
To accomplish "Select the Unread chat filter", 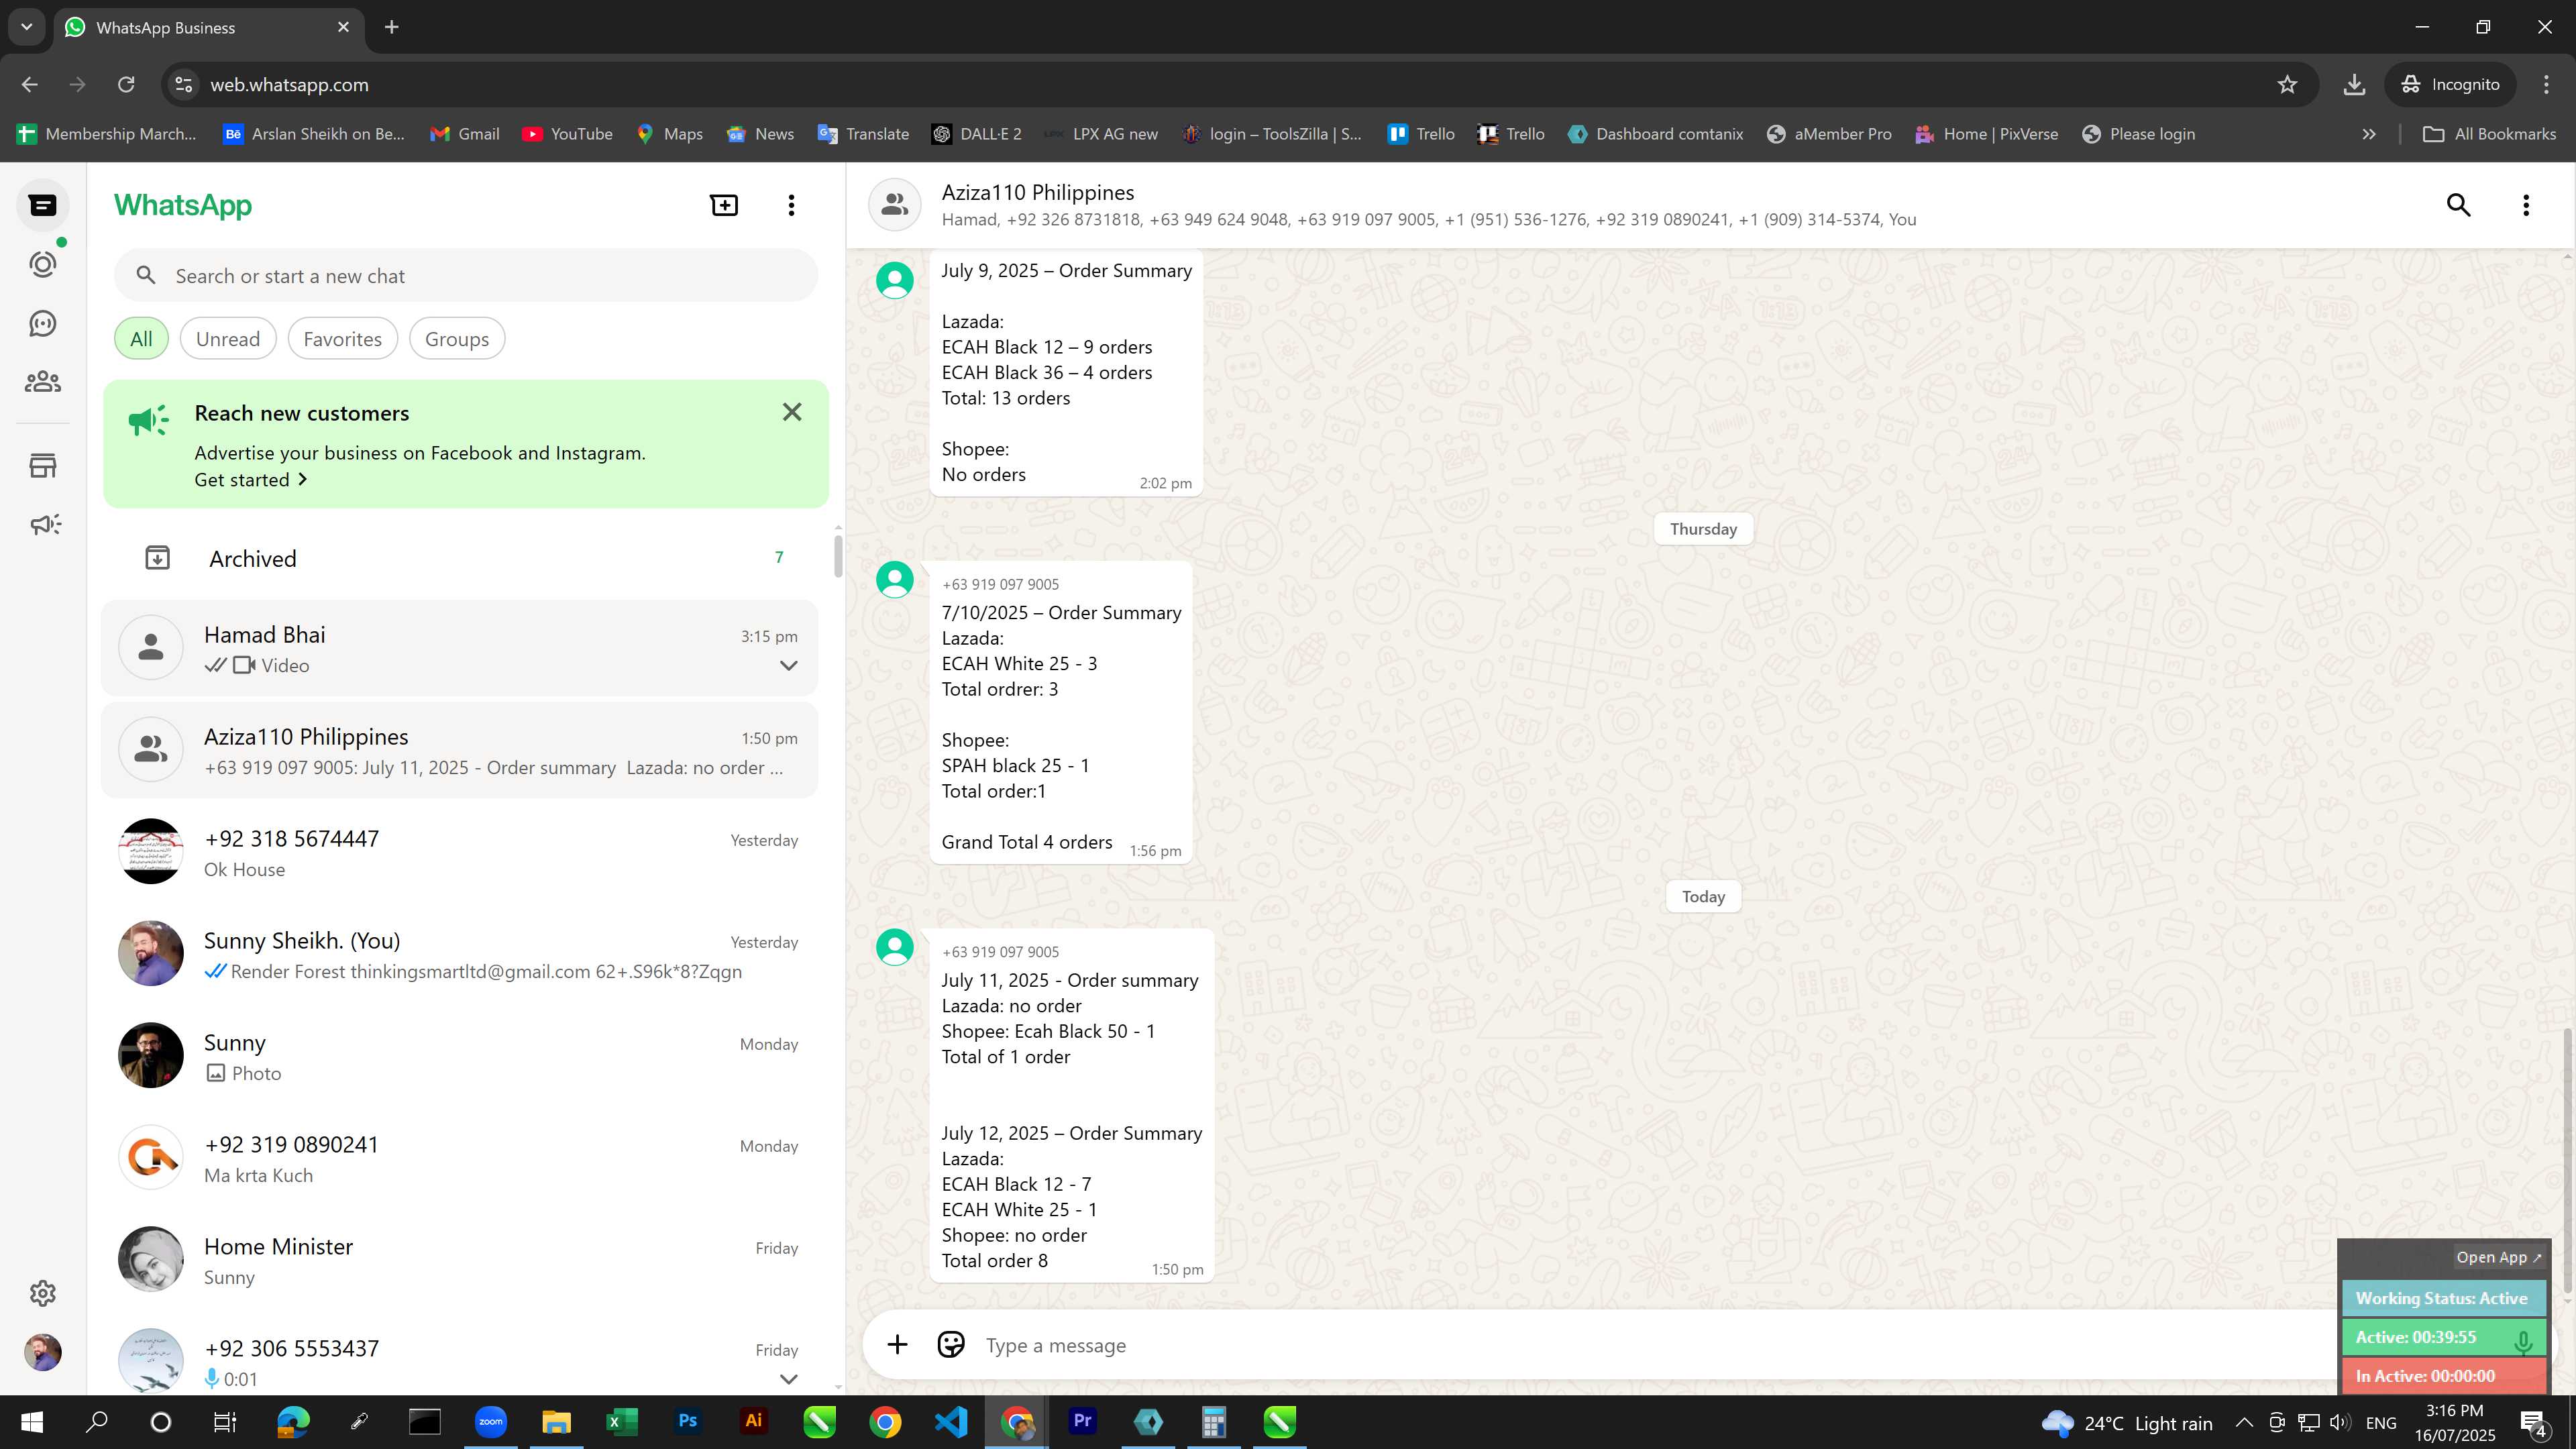I will click(228, 339).
